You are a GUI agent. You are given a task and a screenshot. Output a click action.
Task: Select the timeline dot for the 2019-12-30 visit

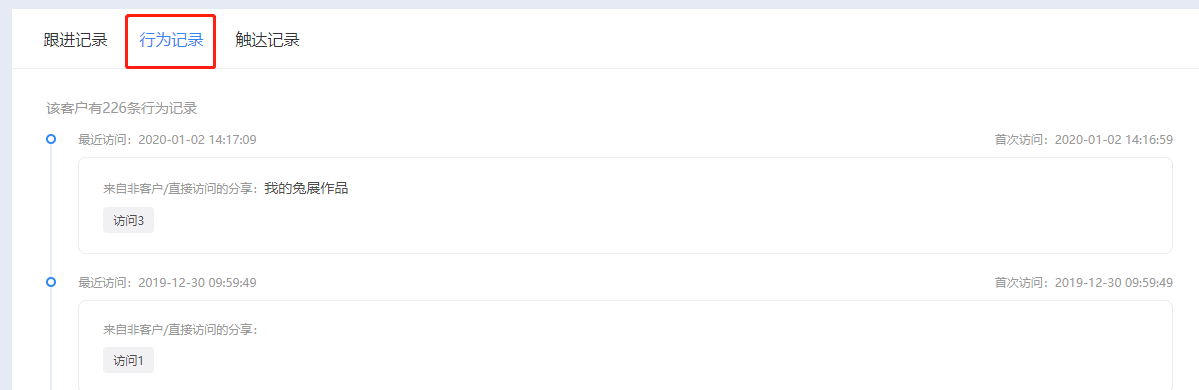tap(51, 282)
